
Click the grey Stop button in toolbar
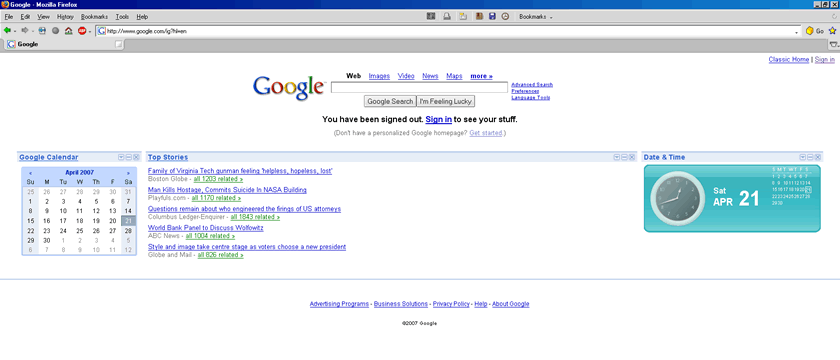(55, 31)
